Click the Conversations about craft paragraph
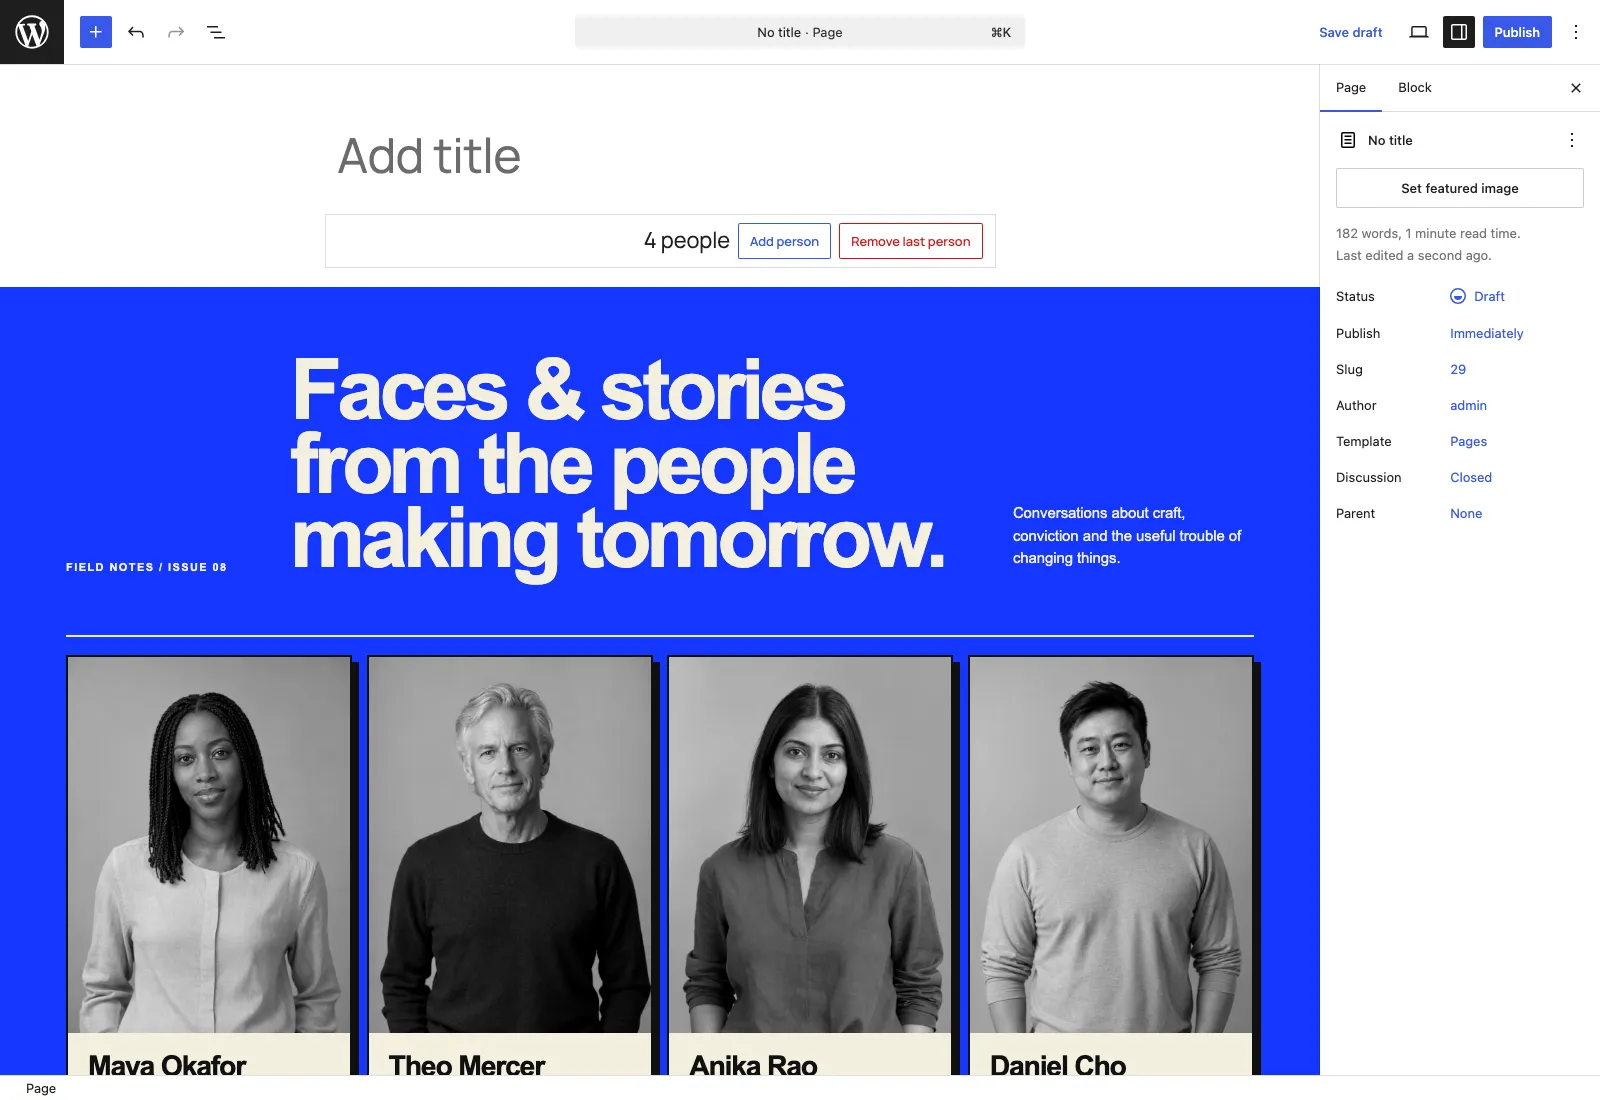 click(x=1127, y=535)
